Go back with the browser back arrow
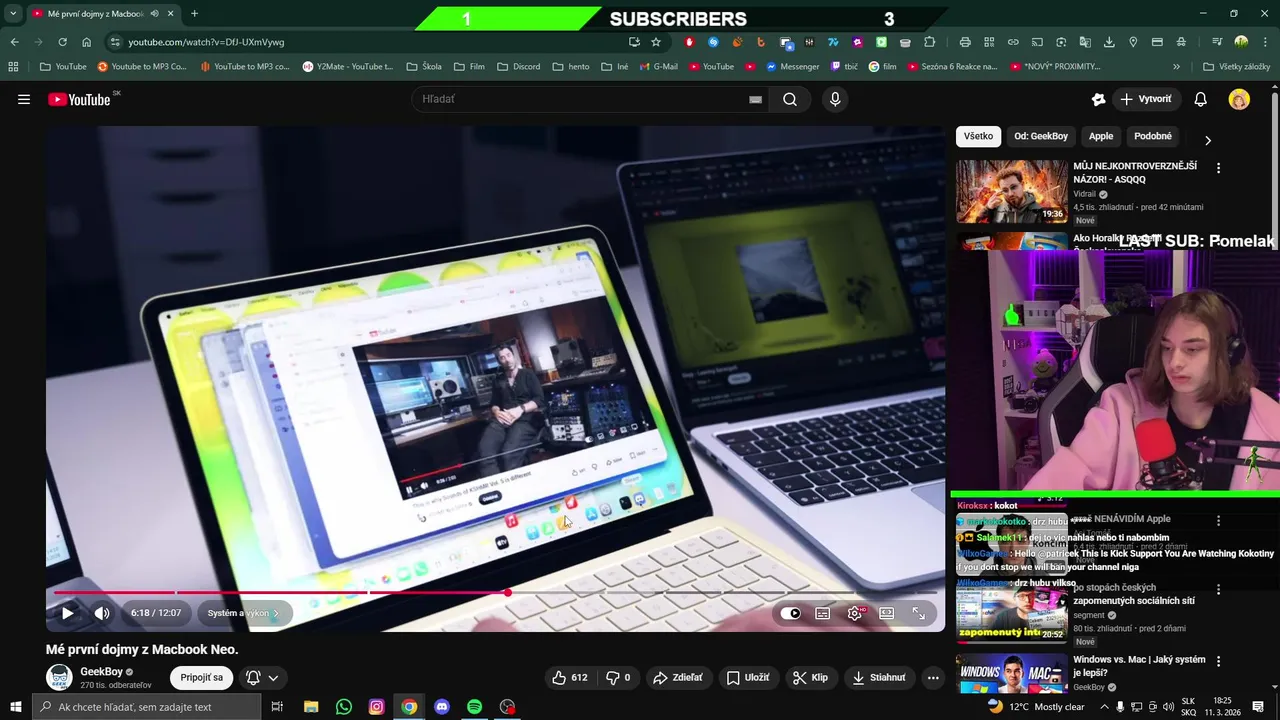Image resolution: width=1280 pixels, height=720 pixels. pyautogui.click(x=14, y=42)
